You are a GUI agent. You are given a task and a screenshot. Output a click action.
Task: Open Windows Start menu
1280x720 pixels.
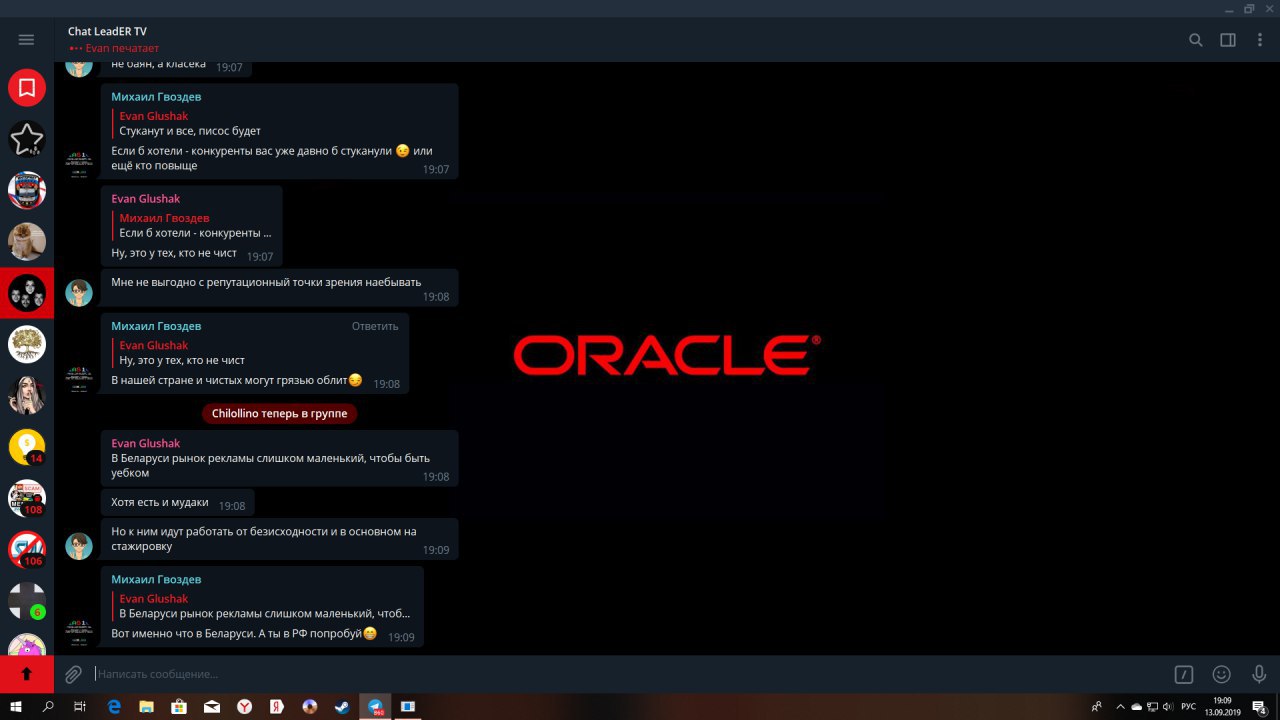17,706
